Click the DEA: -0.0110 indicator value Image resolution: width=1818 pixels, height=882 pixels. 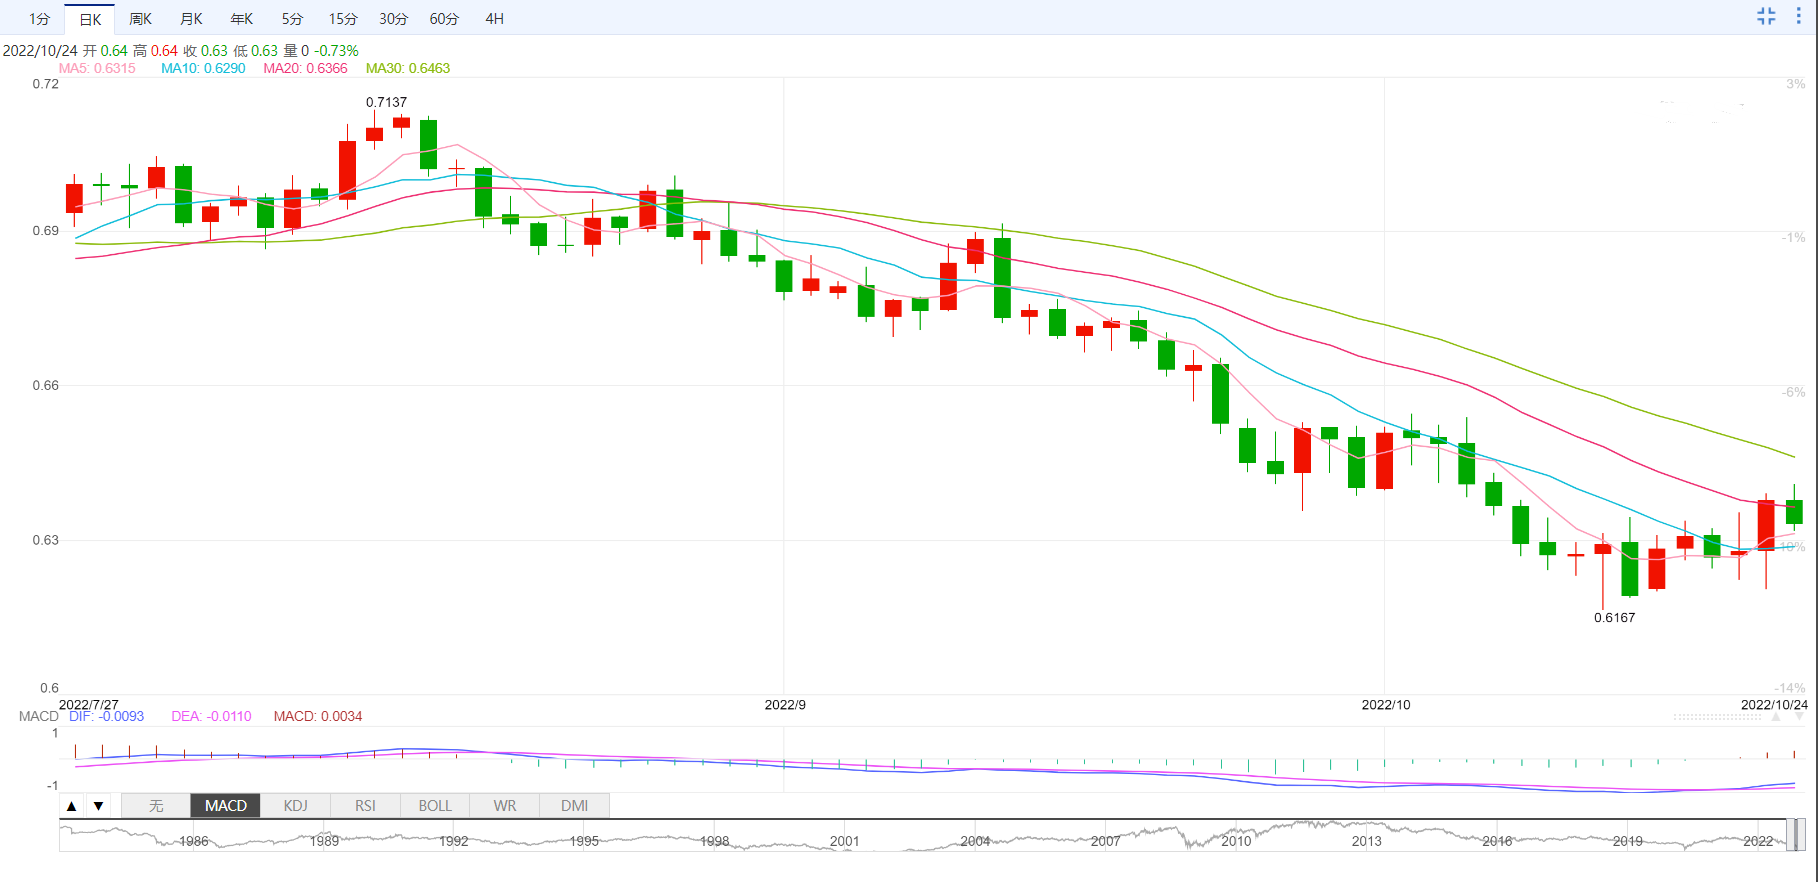pos(211,716)
